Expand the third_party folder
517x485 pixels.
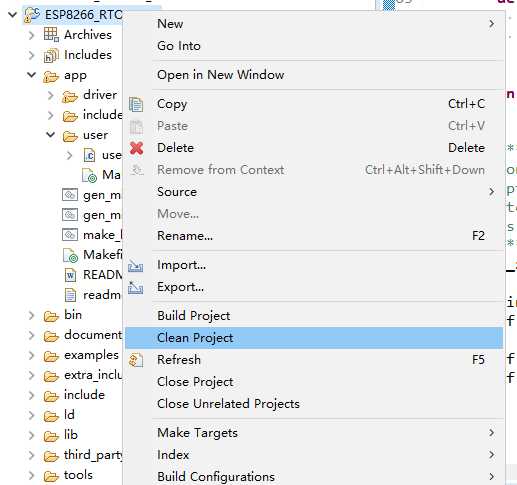31,455
